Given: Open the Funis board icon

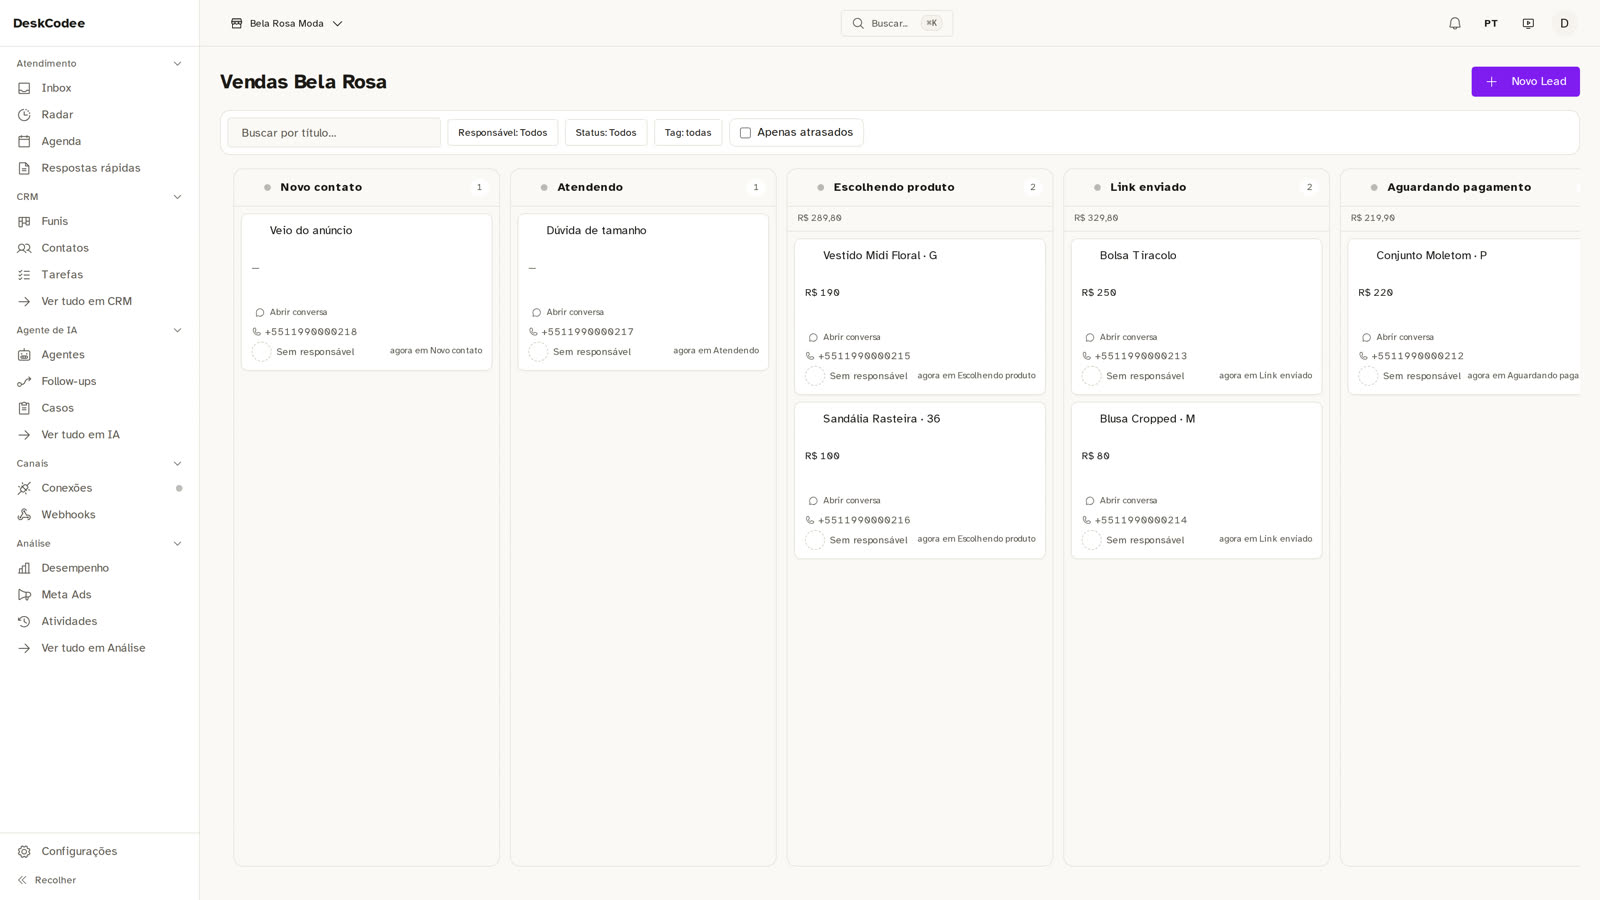Looking at the screenshot, I should point(24,221).
